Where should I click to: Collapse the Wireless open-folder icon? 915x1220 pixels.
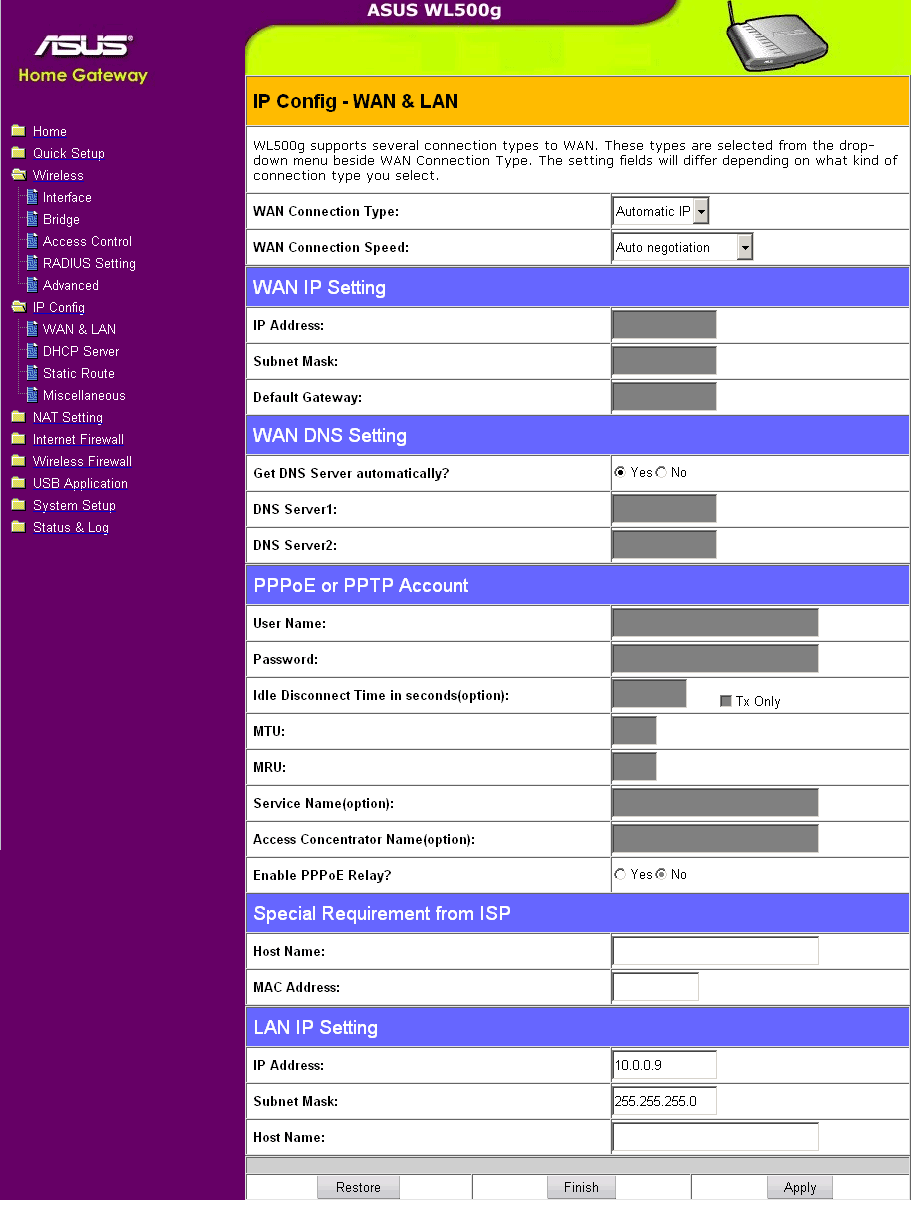[18, 175]
